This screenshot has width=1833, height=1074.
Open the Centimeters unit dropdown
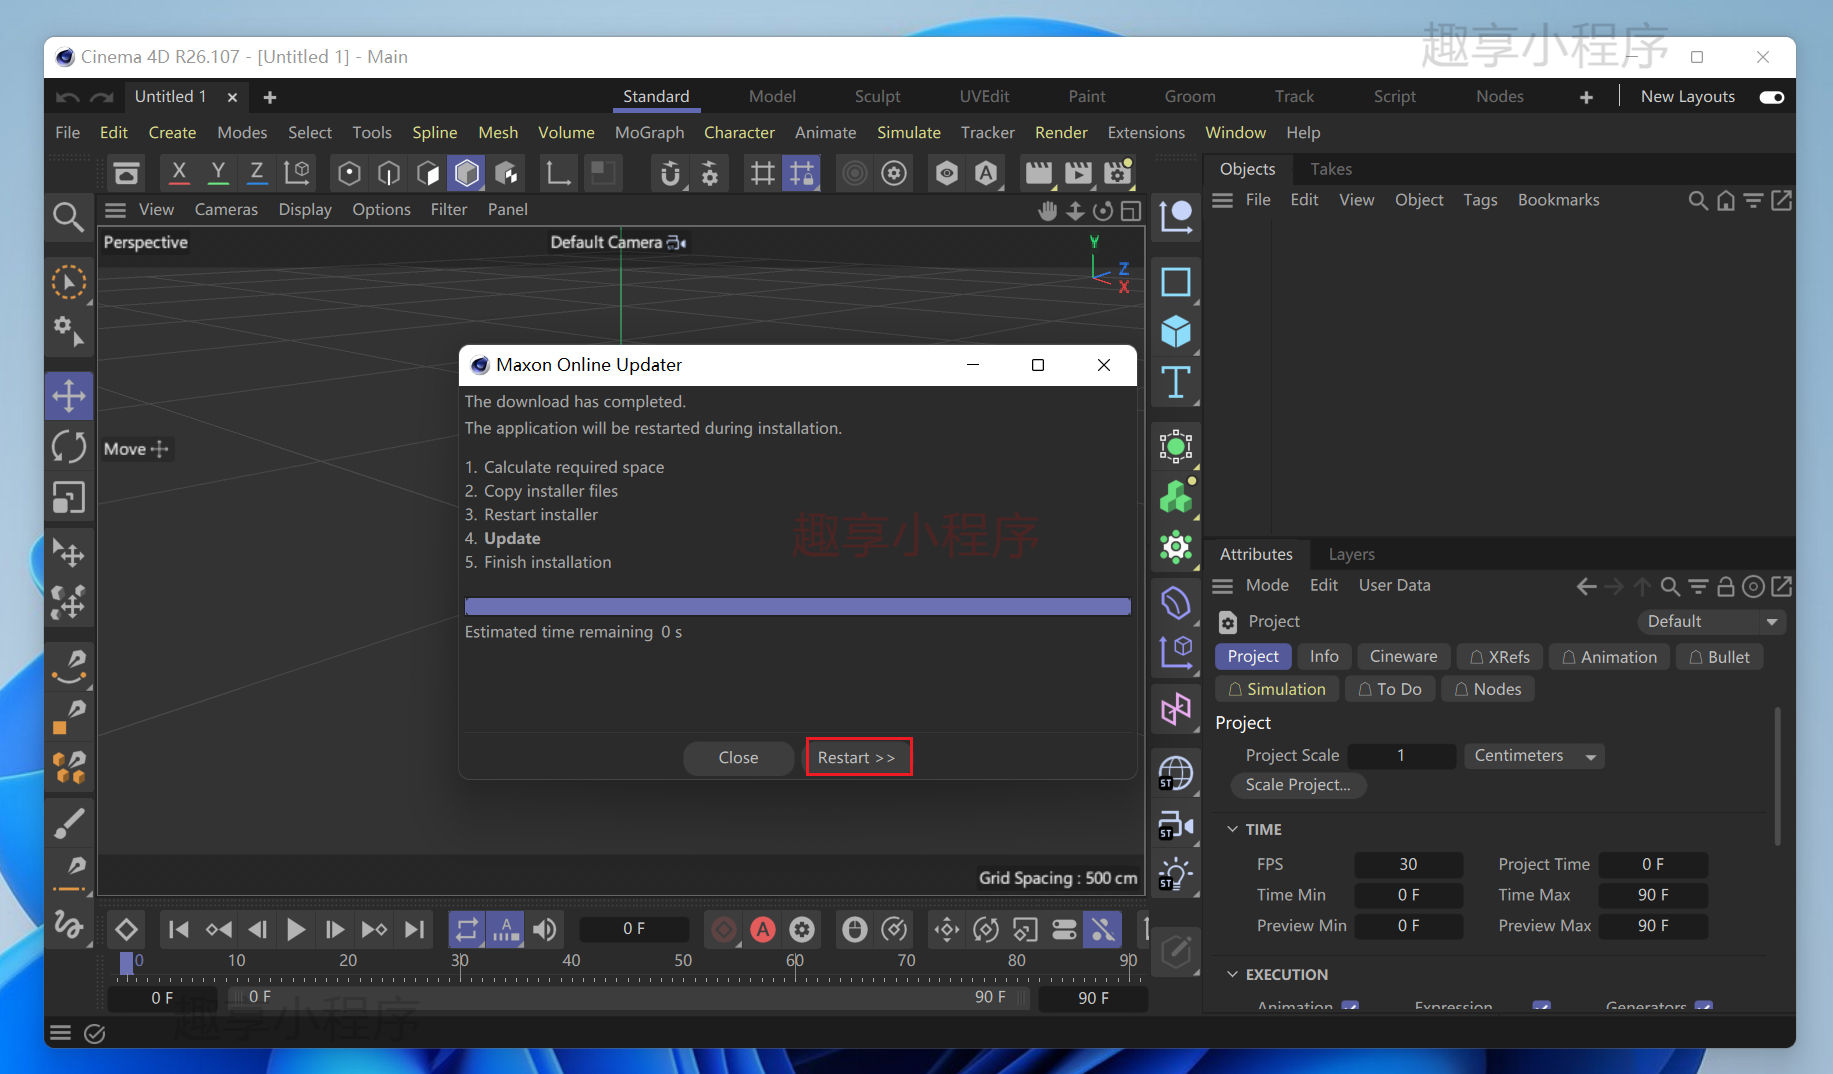pos(1533,756)
